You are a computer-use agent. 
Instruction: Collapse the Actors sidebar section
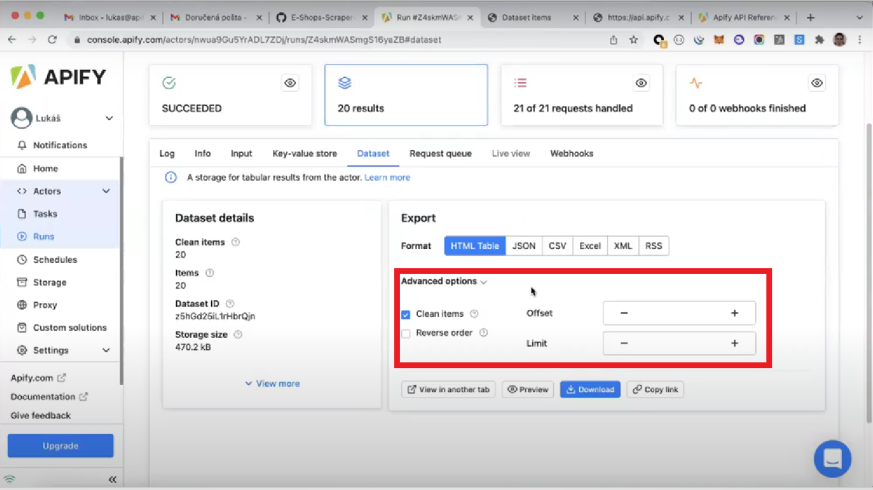pyautogui.click(x=106, y=191)
